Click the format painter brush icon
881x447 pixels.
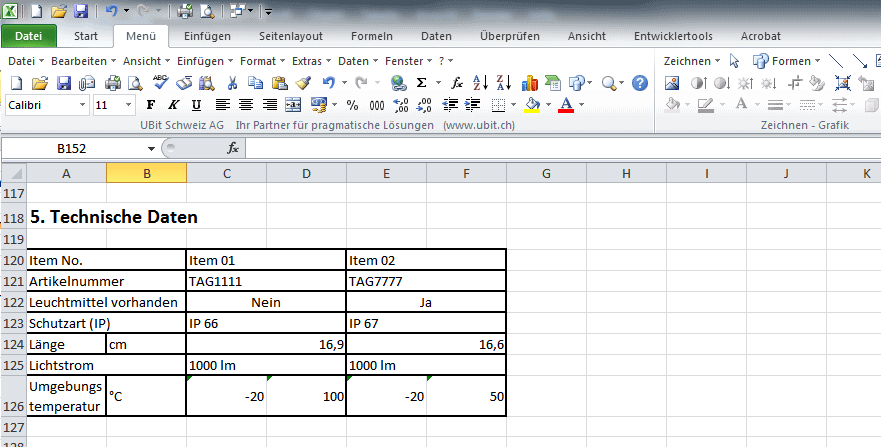[303, 83]
